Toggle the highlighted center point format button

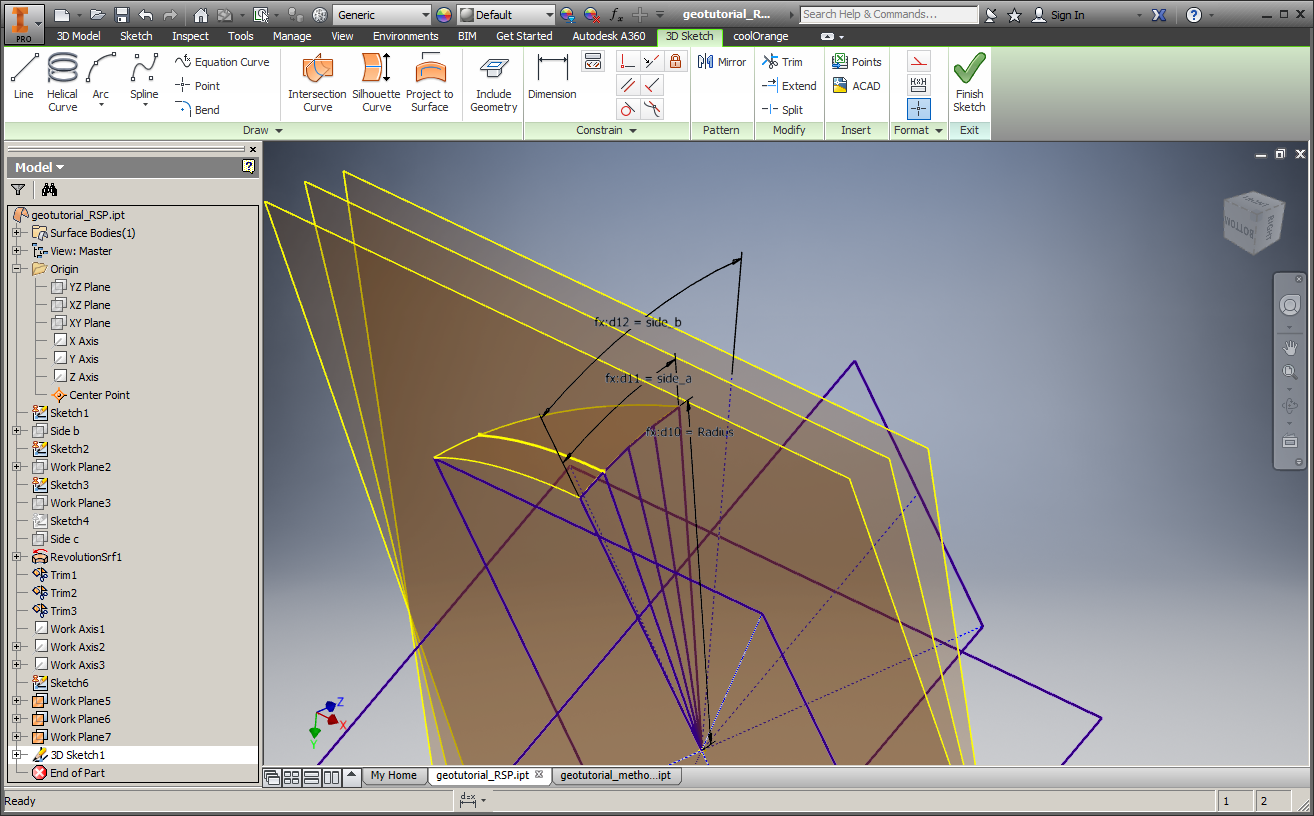[x=919, y=109]
